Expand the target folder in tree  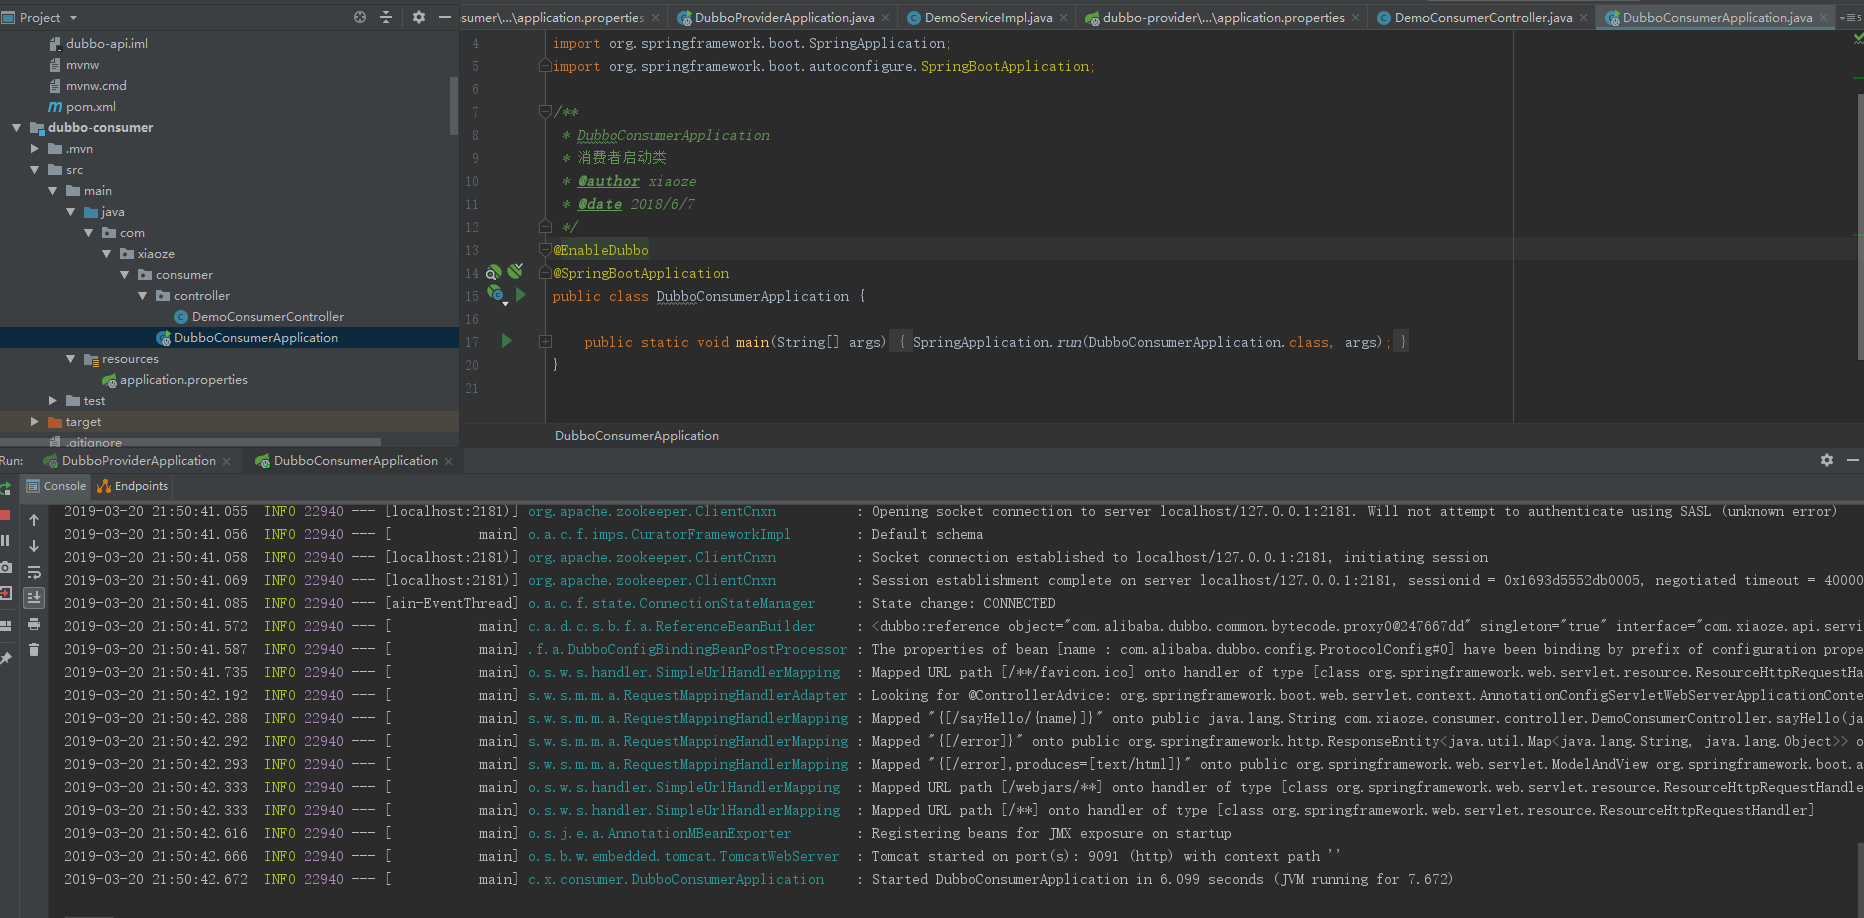(35, 422)
